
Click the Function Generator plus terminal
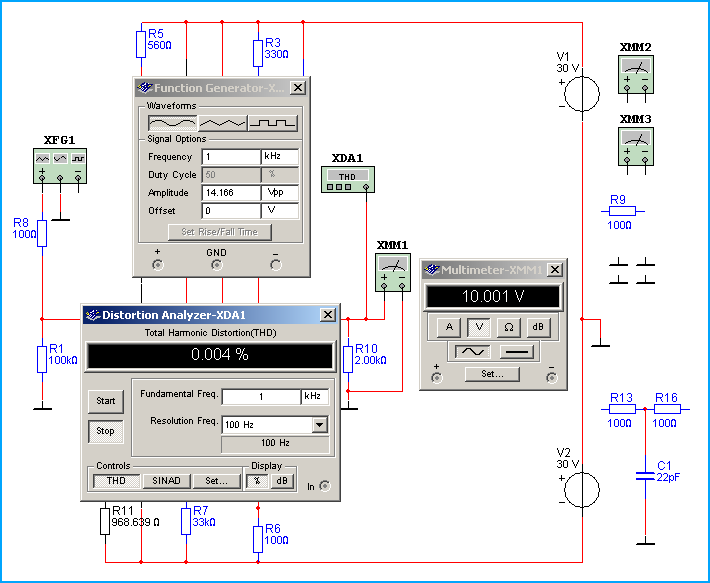tap(158, 265)
